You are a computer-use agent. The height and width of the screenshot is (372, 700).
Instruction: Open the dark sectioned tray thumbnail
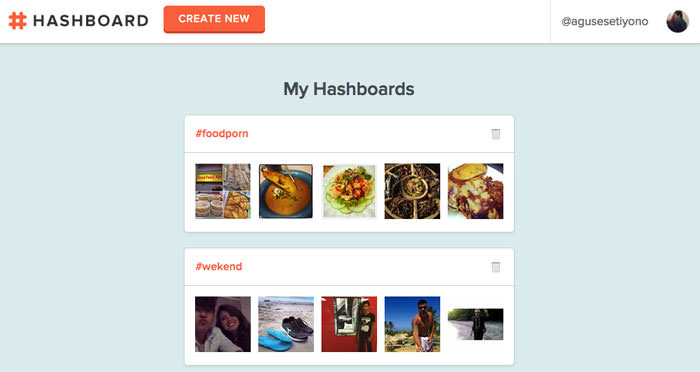point(412,191)
